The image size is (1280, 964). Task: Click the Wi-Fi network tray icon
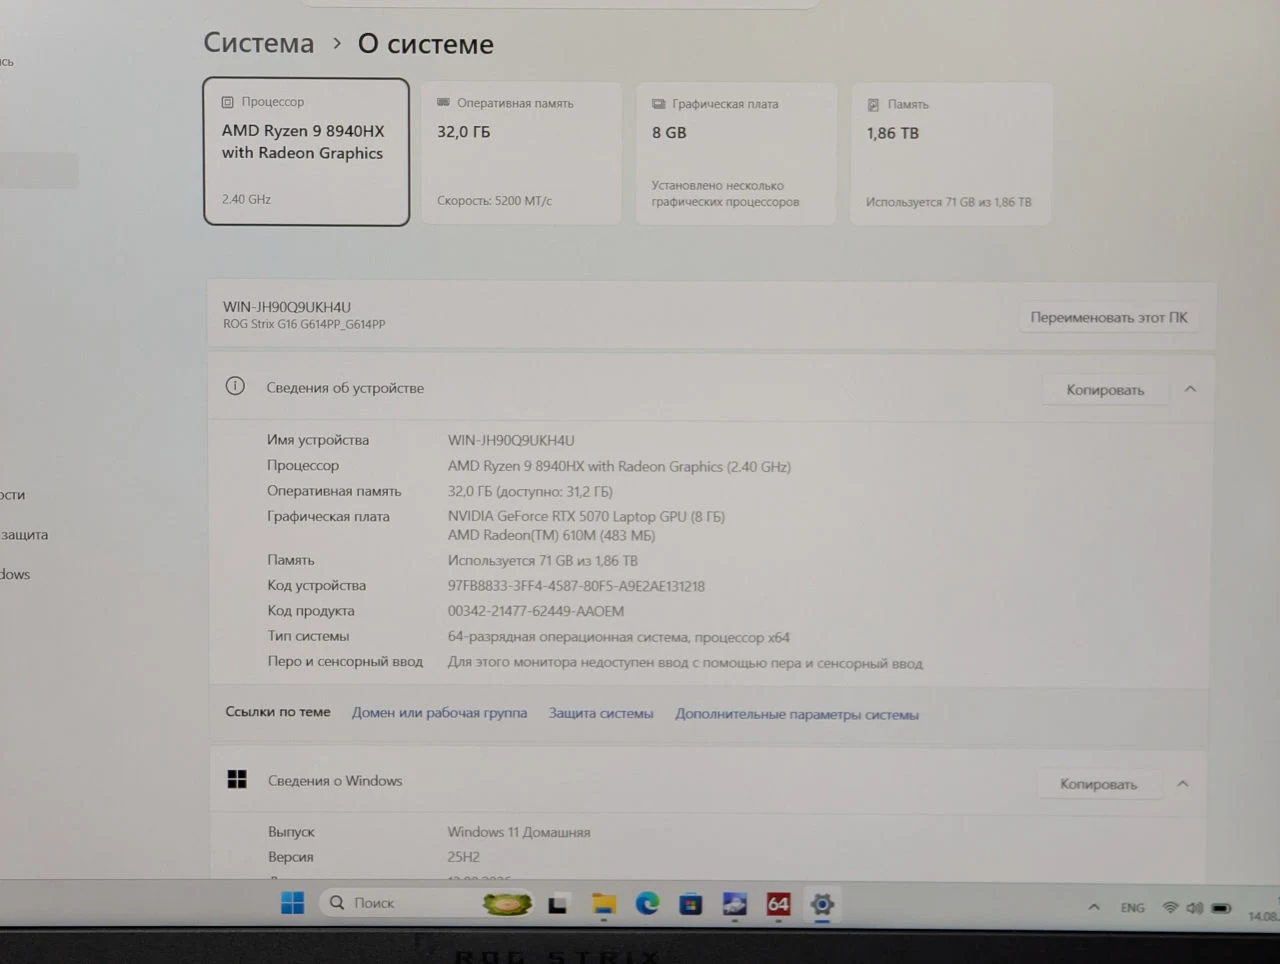point(1170,908)
